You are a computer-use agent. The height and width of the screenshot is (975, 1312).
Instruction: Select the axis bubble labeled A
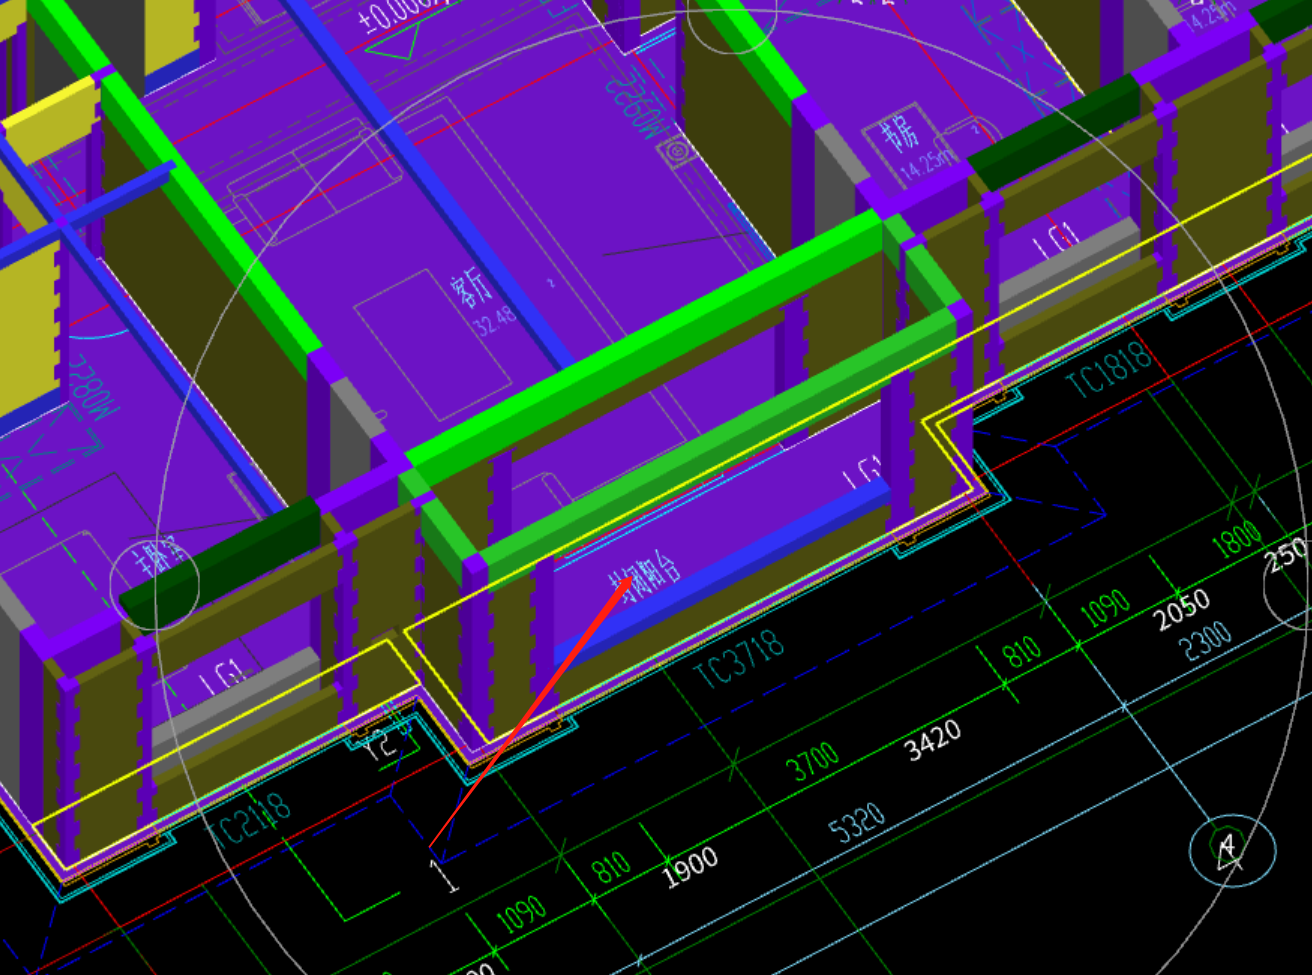click(x=1232, y=849)
